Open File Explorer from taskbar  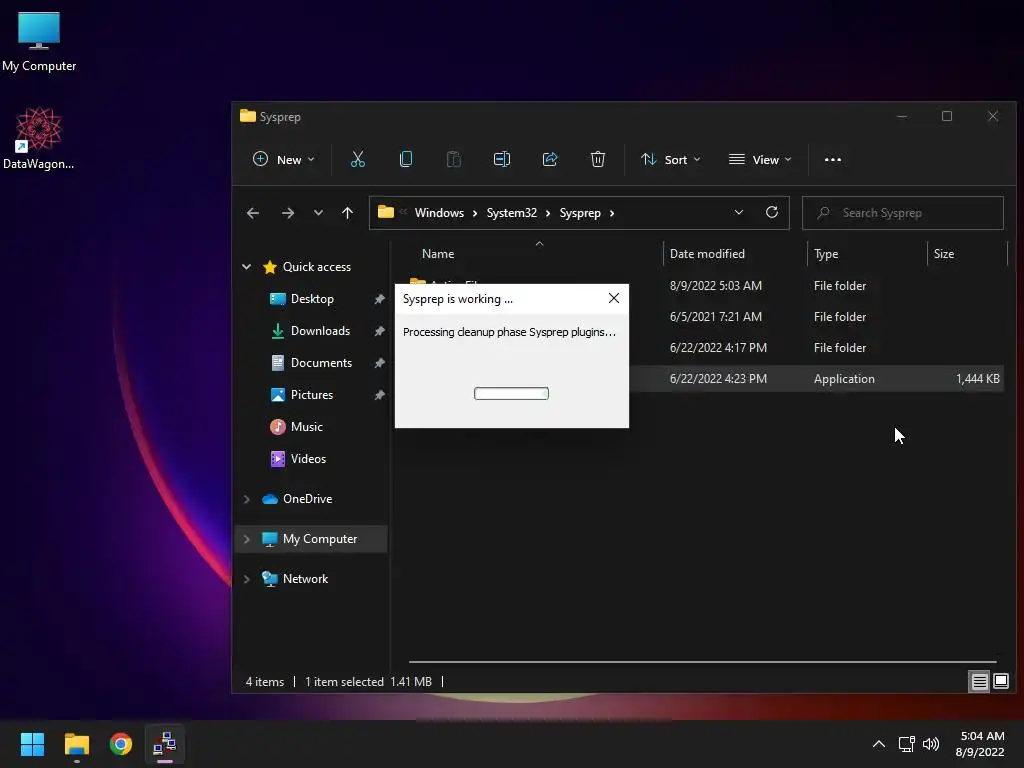76,744
